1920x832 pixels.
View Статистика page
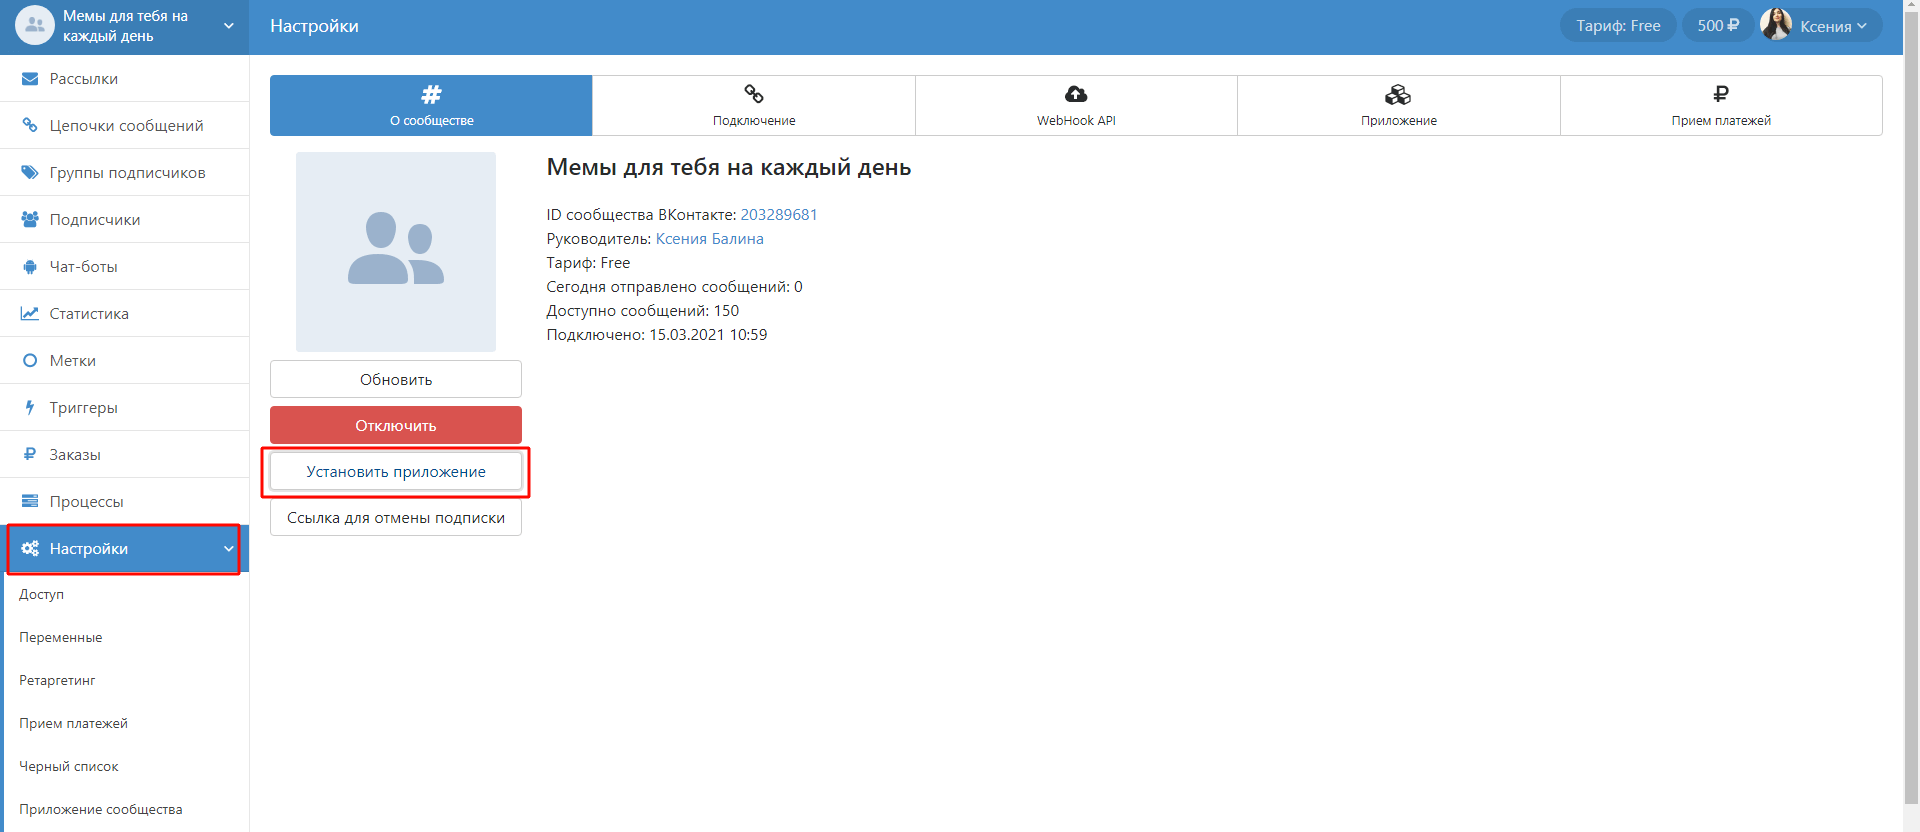pos(125,314)
